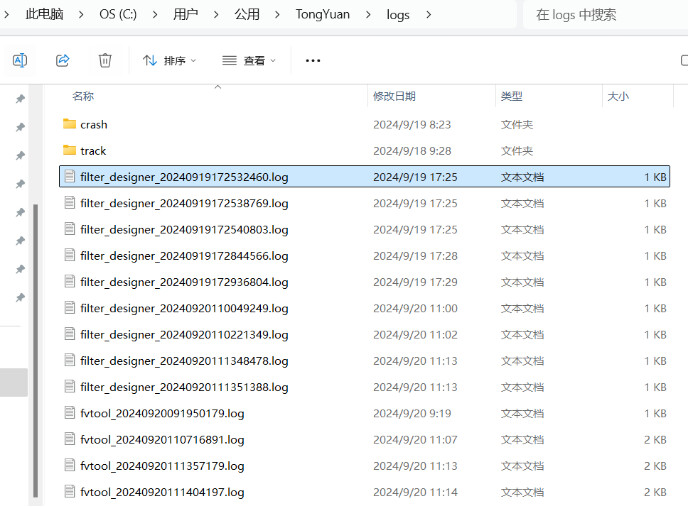Select the track folder icon

click(x=69, y=150)
